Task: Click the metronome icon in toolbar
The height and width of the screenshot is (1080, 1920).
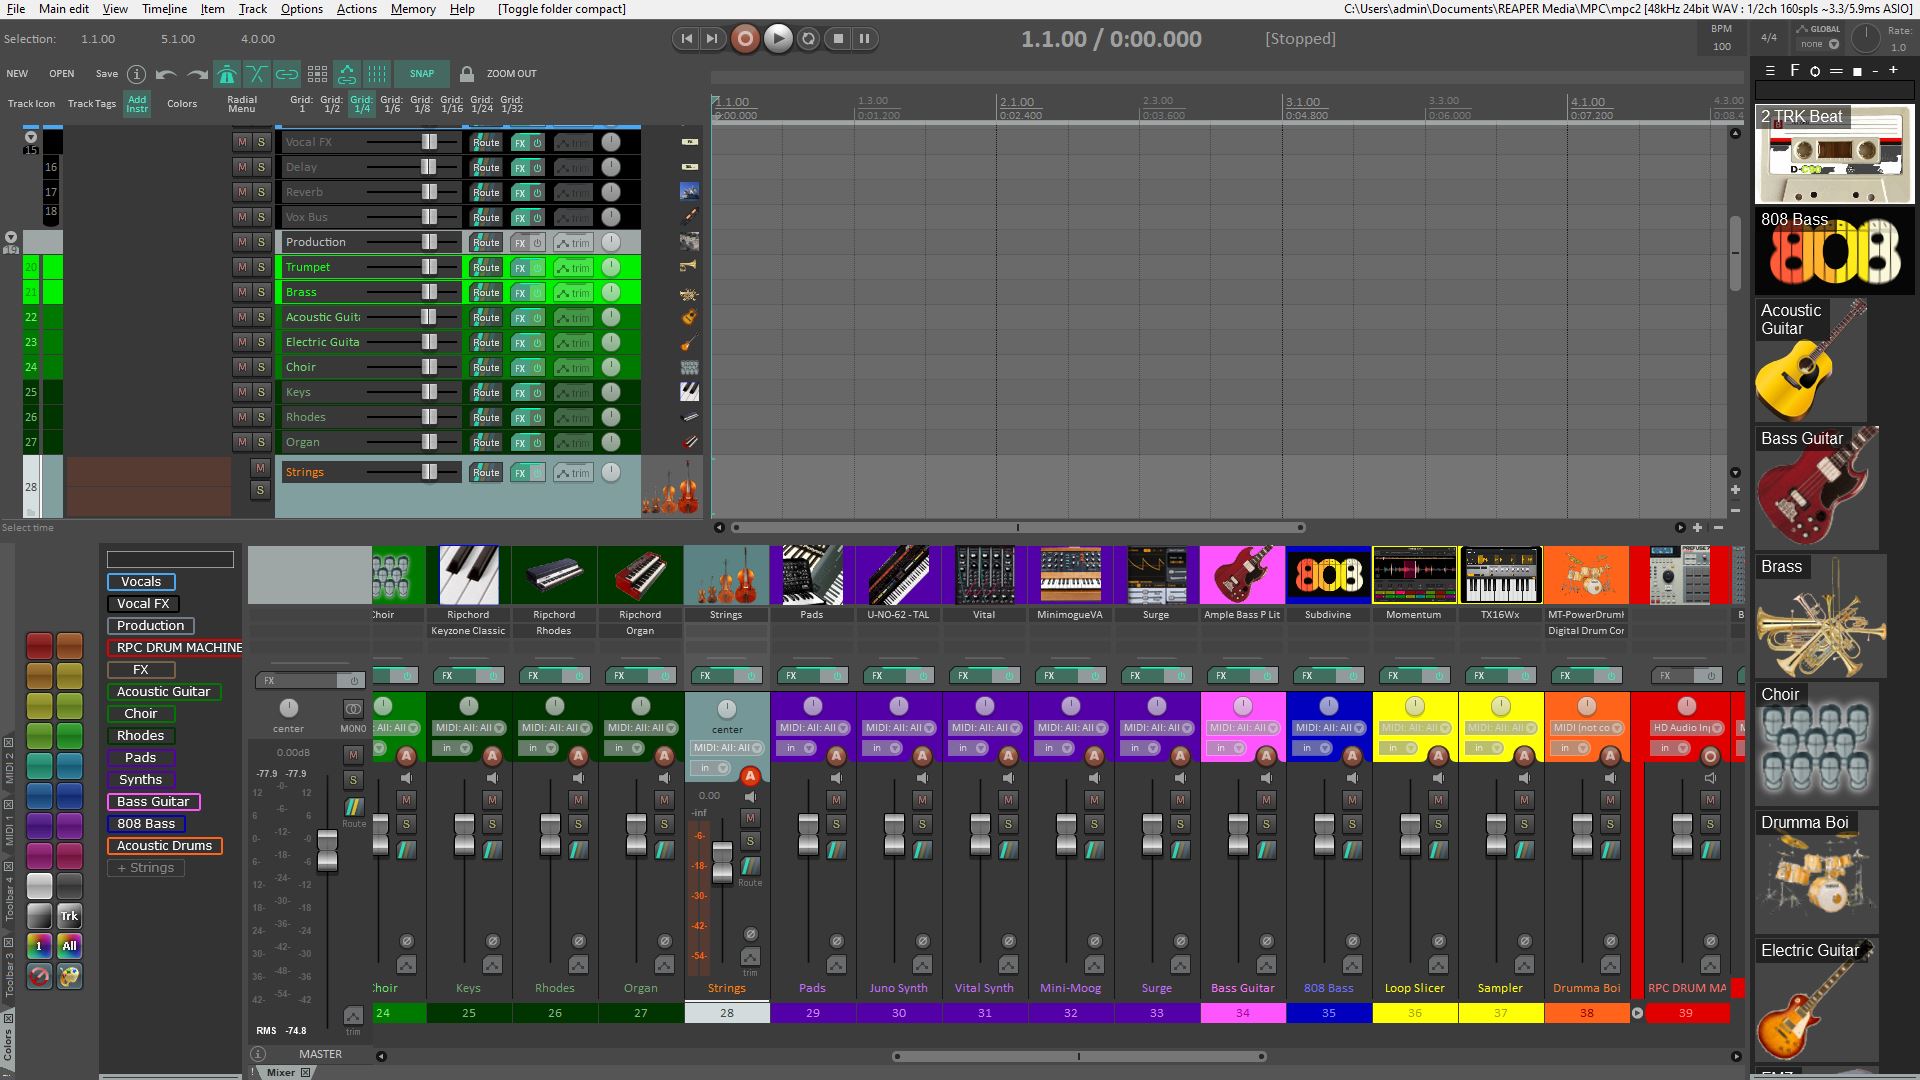Action: [x=227, y=74]
